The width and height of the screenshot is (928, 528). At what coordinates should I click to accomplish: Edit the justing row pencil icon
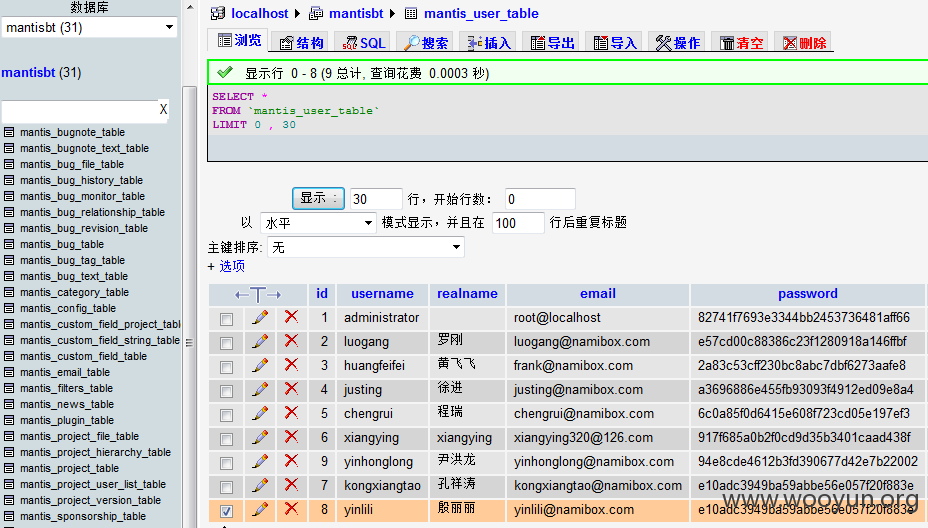pos(260,389)
